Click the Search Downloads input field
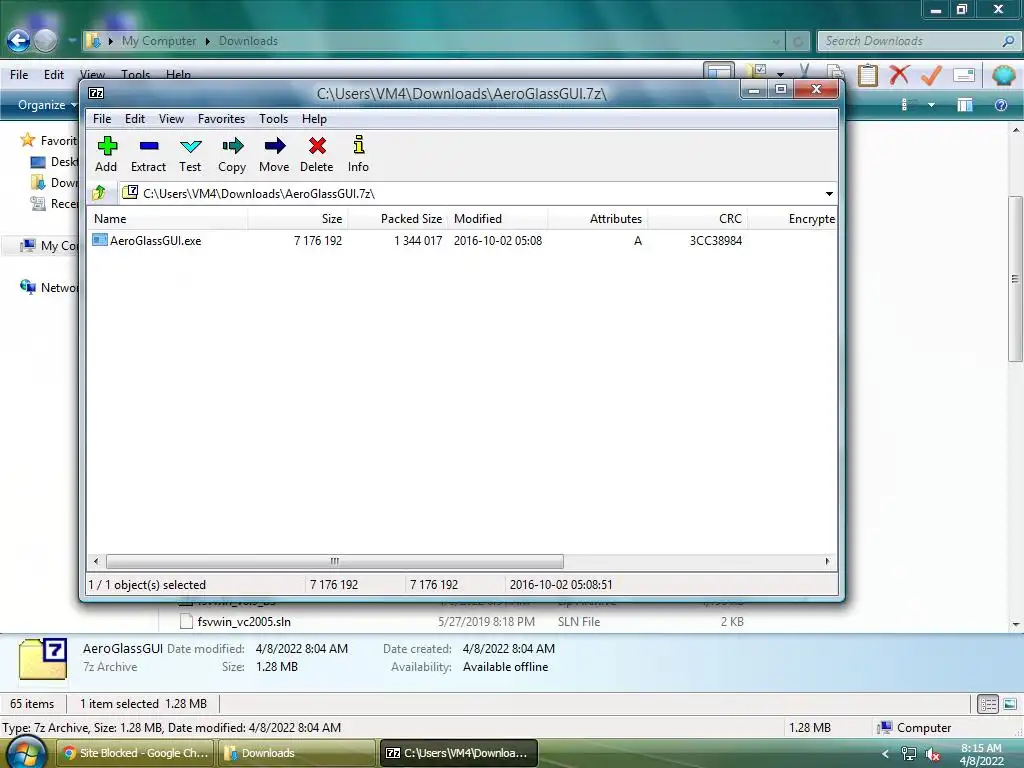The height and width of the screenshot is (768, 1024). click(909, 41)
